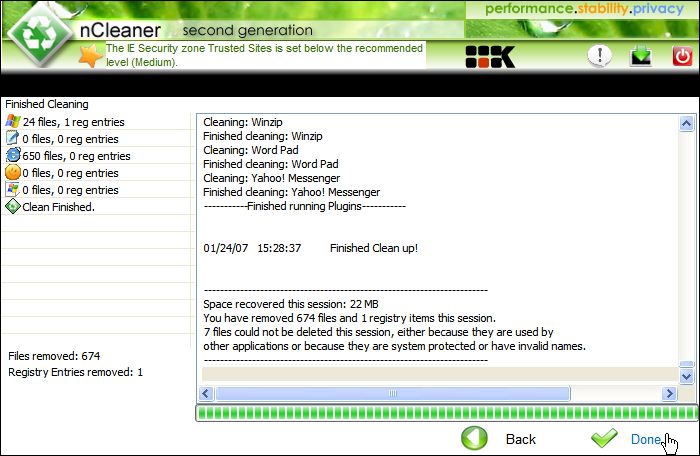700x456 pixels.
Task: Click the document flag icon above Clean Finished
Action: [12, 189]
